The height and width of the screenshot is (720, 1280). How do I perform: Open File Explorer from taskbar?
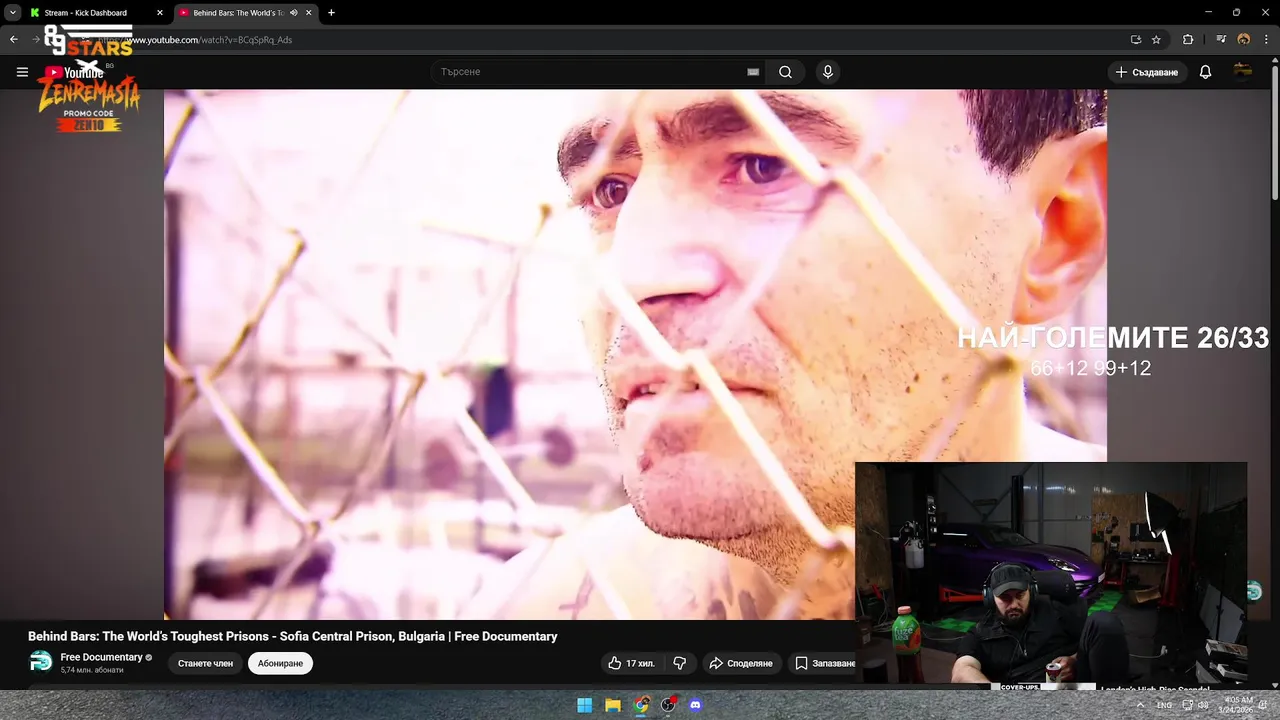coord(613,705)
